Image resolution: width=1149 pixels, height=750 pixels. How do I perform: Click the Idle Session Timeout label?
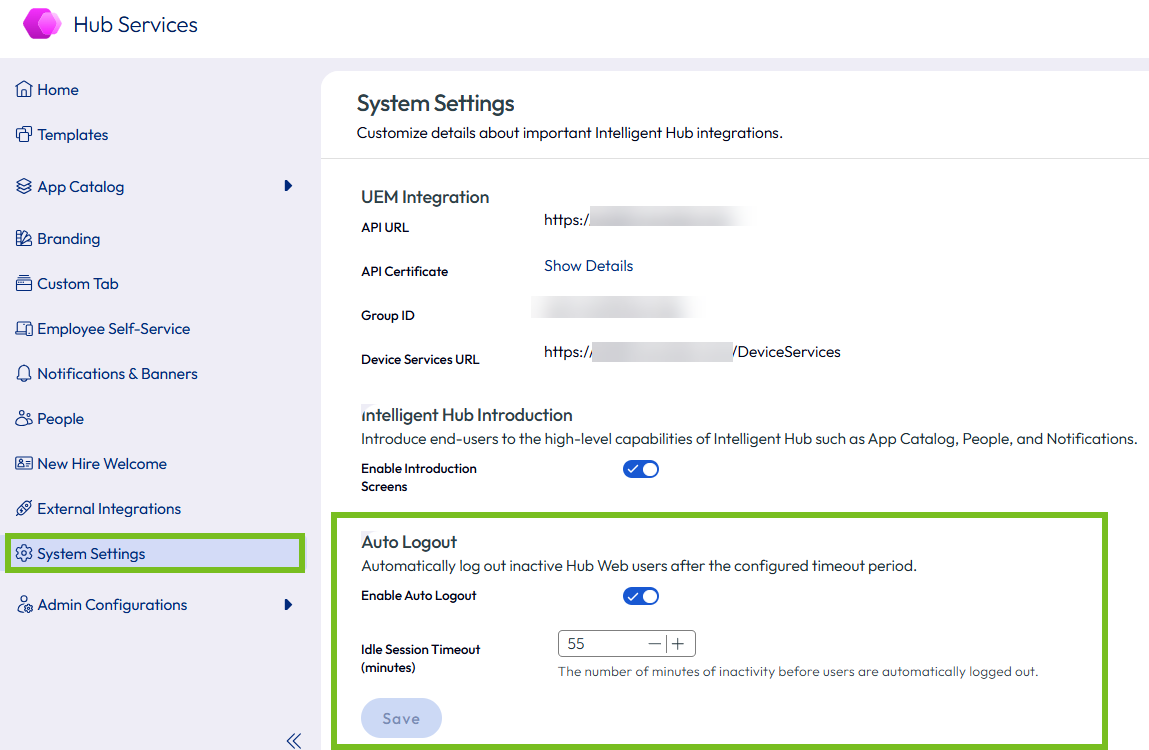tap(421, 658)
